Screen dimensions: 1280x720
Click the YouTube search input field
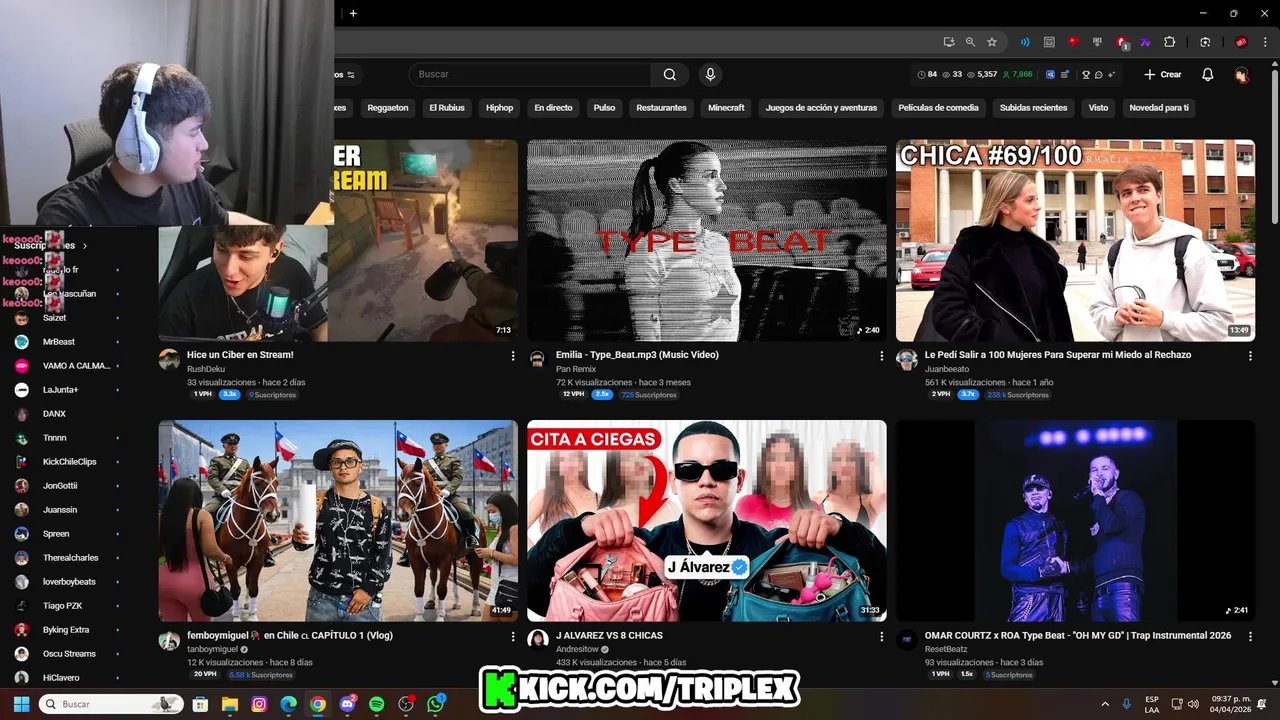click(530, 74)
